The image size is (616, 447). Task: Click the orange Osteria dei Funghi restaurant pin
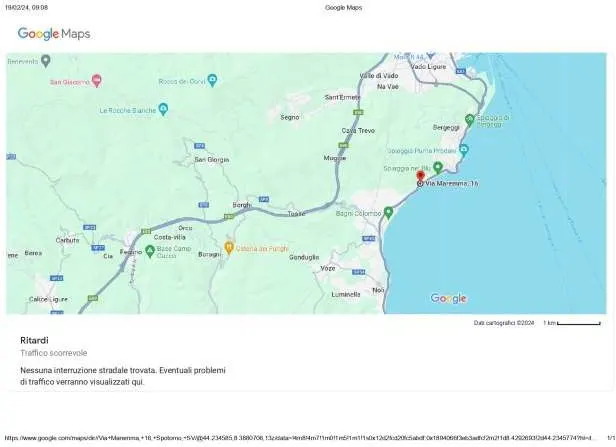coord(229,248)
